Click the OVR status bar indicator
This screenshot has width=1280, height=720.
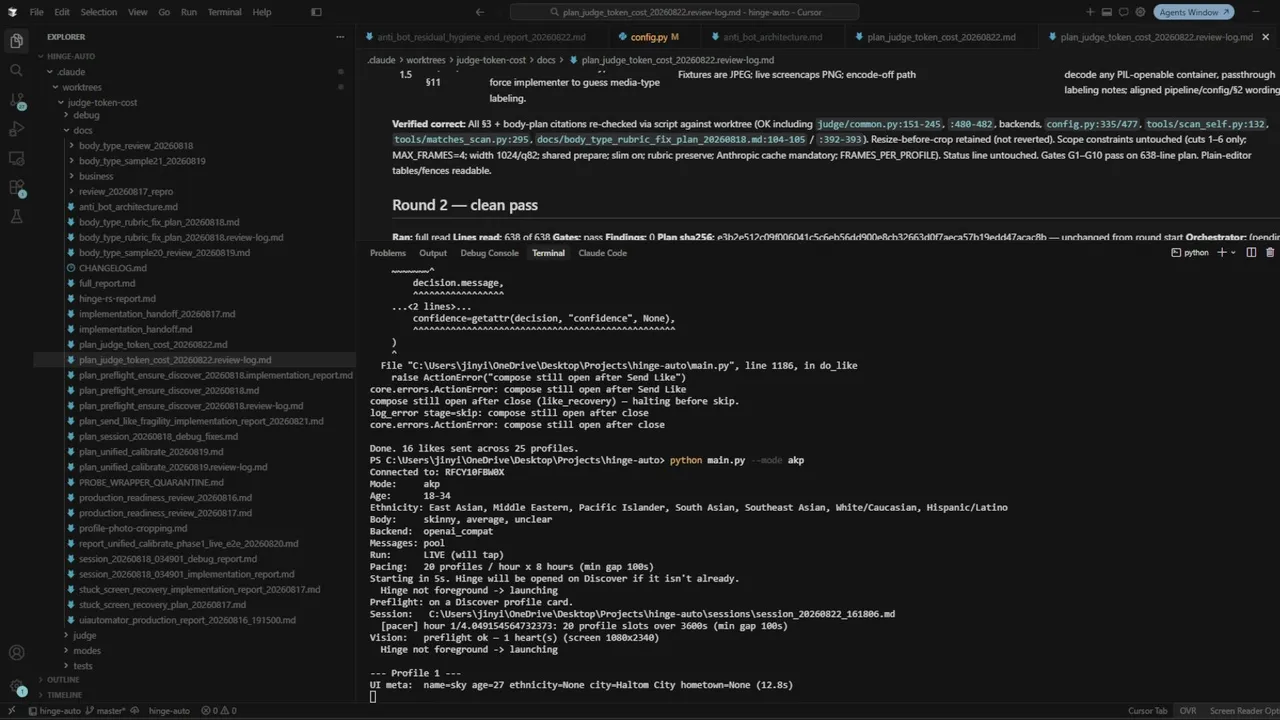[1188, 711]
